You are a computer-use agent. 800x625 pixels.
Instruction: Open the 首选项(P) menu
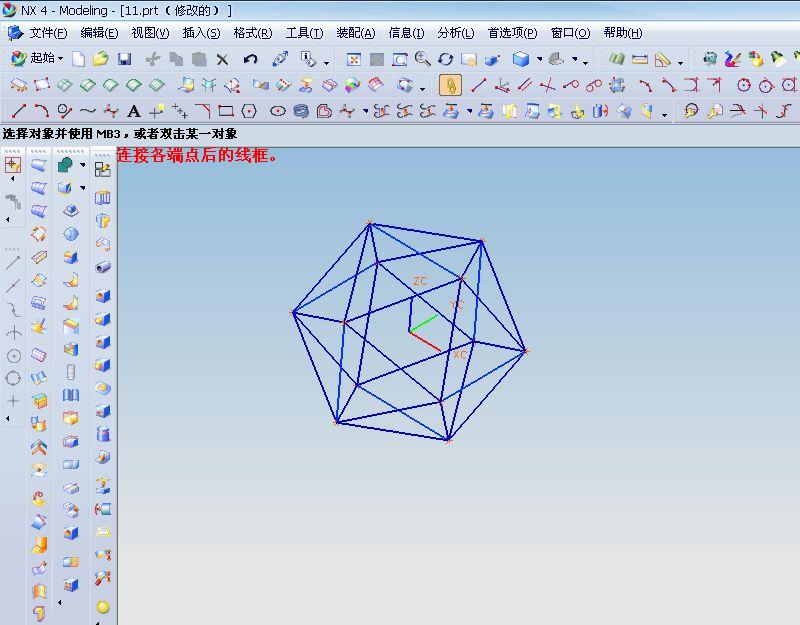point(512,33)
